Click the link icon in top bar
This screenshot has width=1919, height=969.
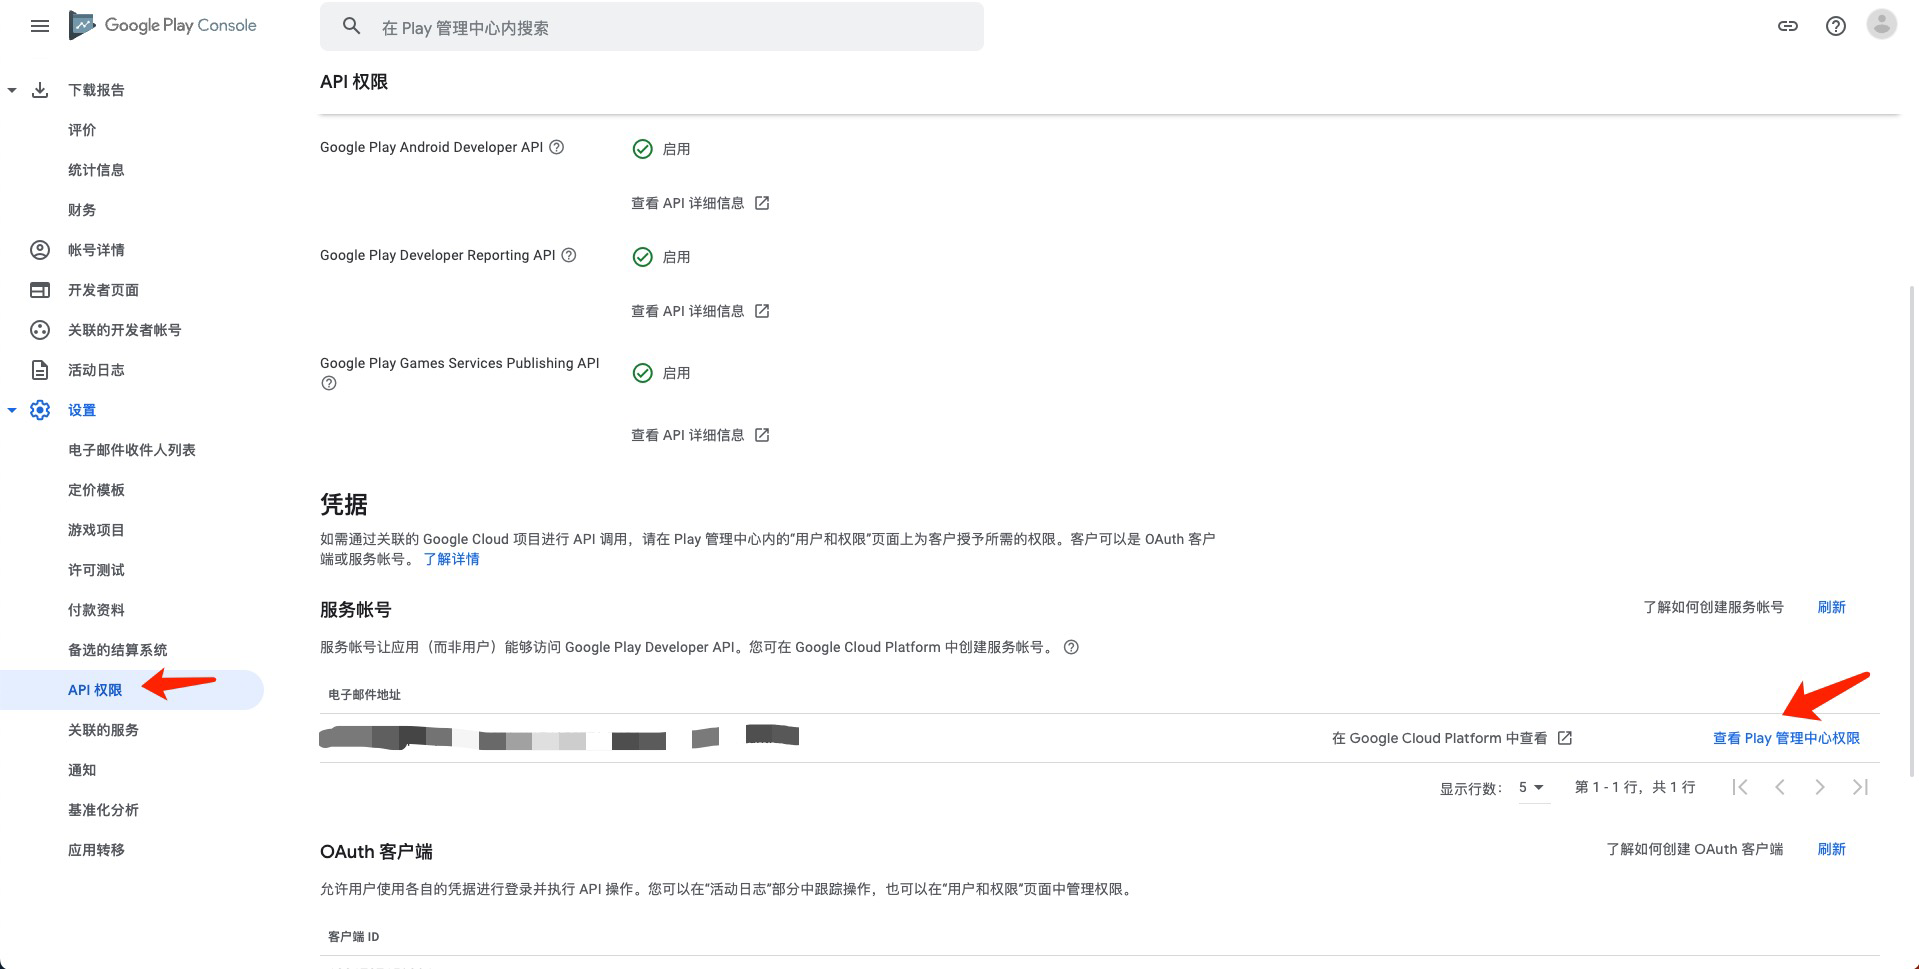click(1788, 26)
